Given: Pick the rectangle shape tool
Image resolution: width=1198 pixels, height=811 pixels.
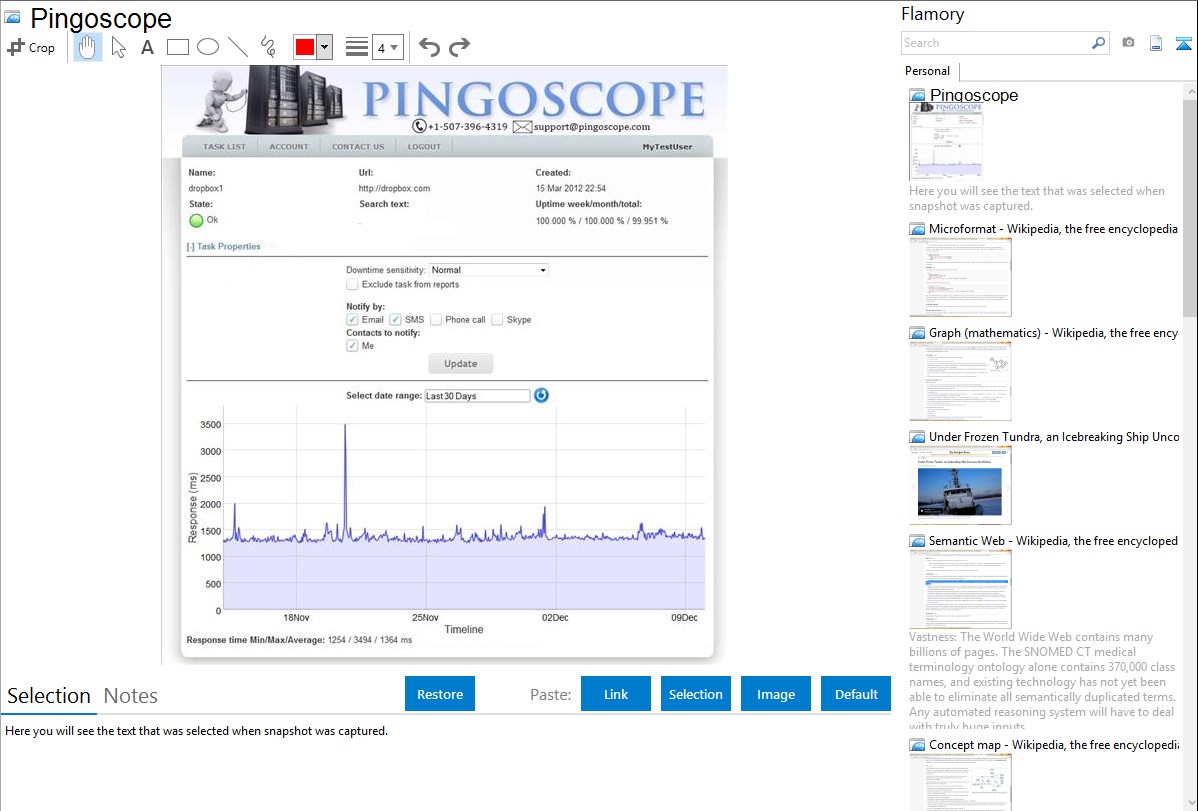Looking at the screenshot, I should [178, 47].
